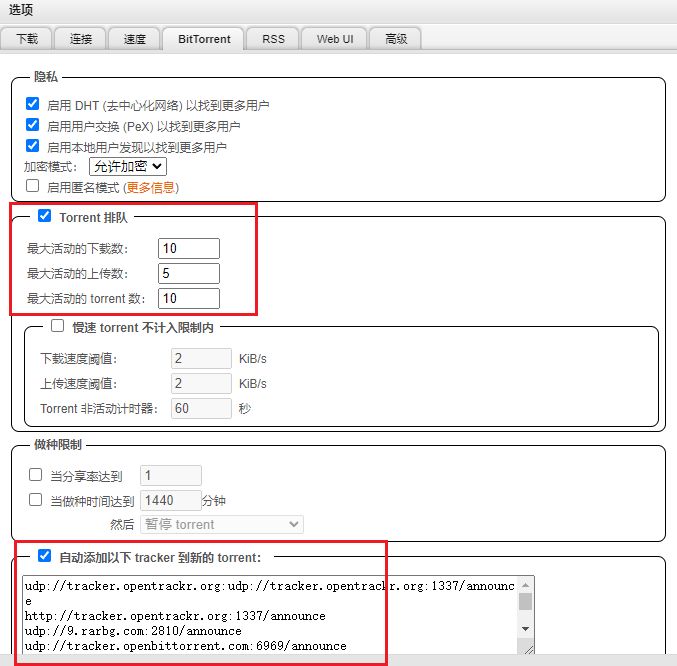Click the tracker list scrollbar down arrow
This screenshot has width=677, height=666.
point(525,627)
